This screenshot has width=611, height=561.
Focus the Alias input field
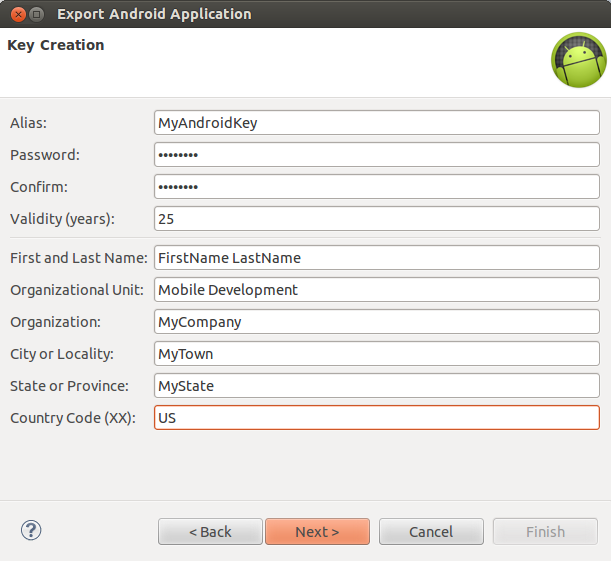376,123
